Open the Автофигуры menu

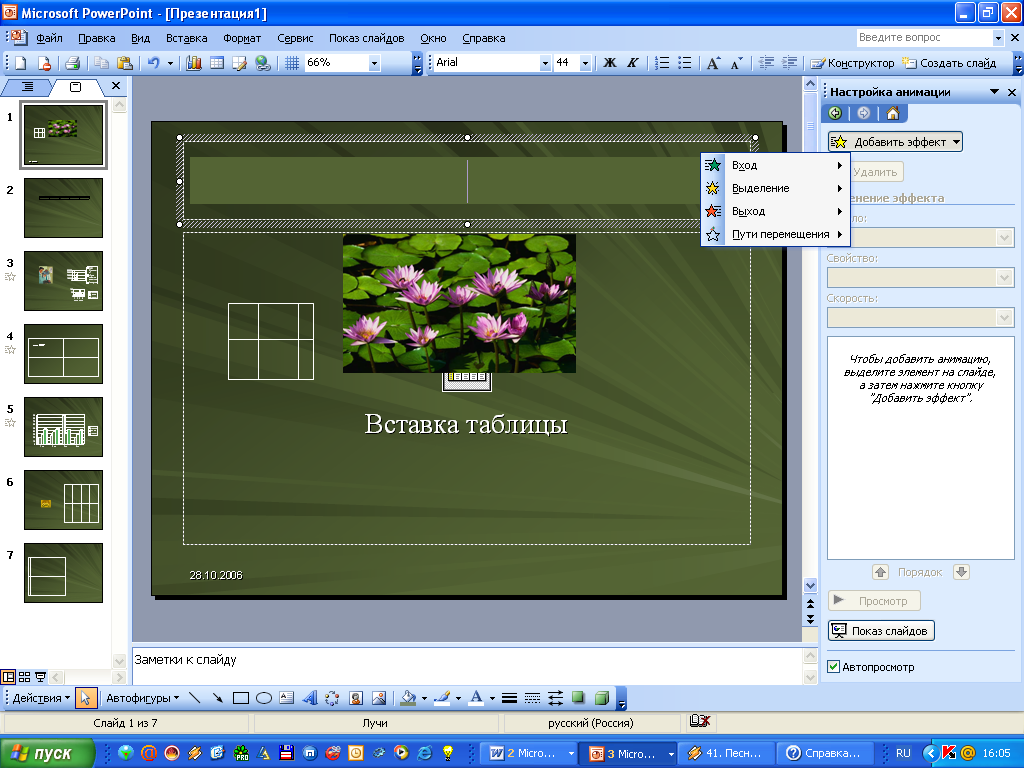[x=142, y=698]
